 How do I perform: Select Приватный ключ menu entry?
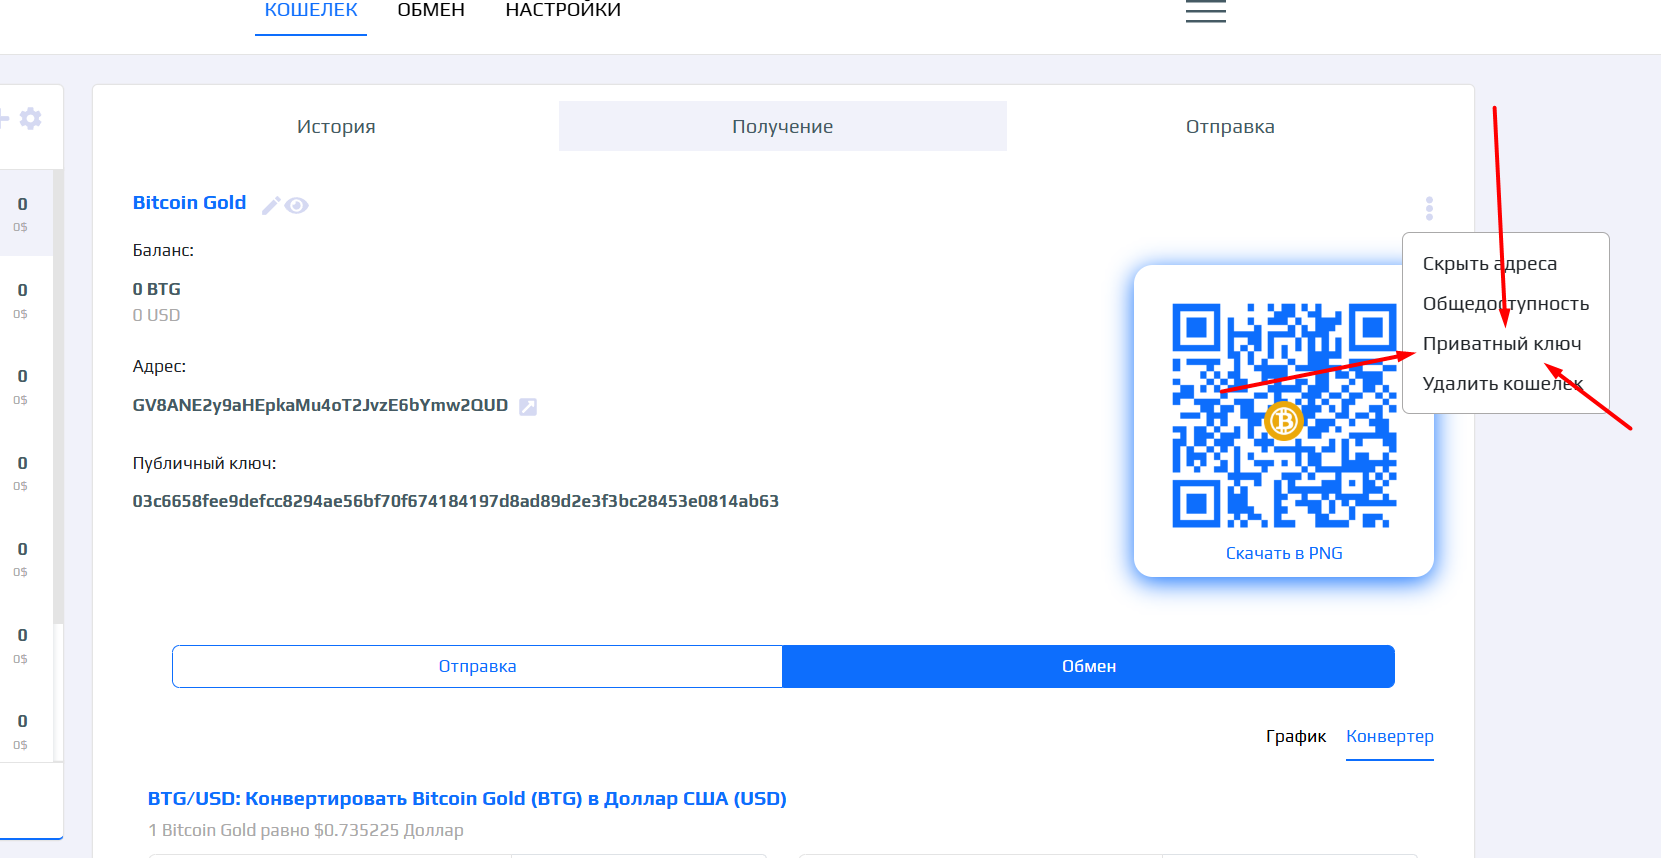click(x=1501, y=344)
